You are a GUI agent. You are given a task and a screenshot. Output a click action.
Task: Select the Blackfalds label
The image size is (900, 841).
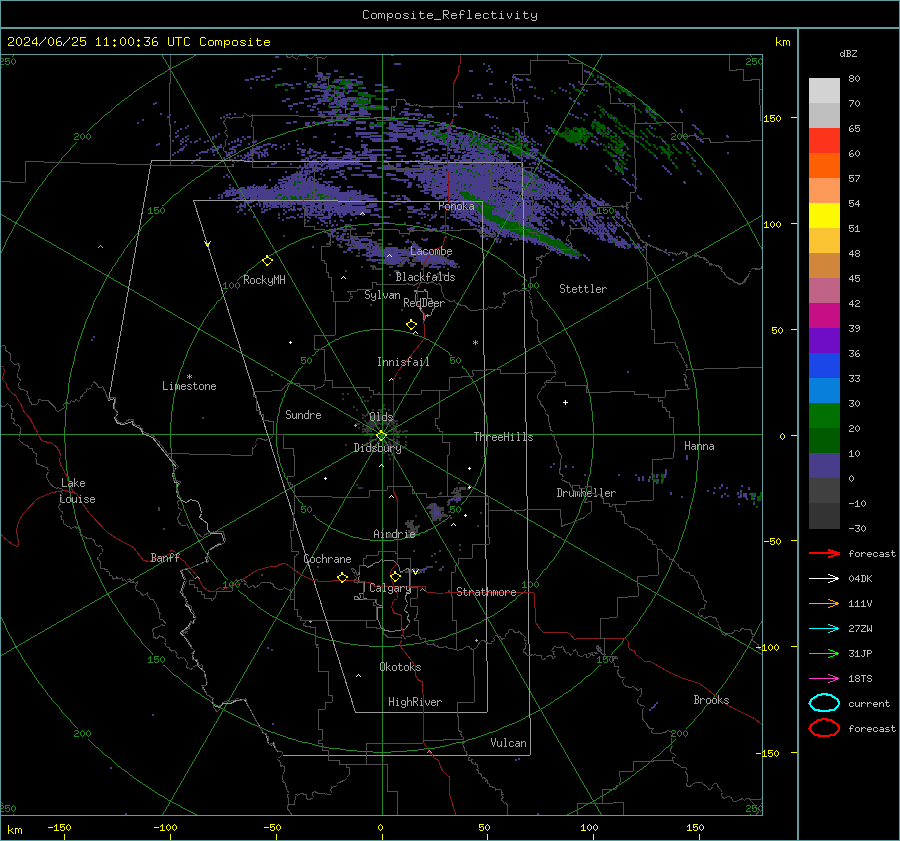[425, 277]
